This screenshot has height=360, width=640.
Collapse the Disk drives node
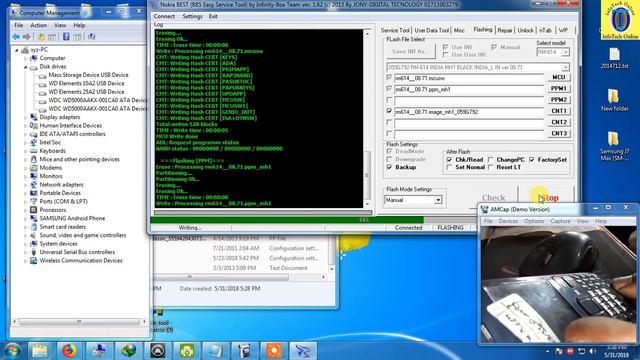click(25, 67)
